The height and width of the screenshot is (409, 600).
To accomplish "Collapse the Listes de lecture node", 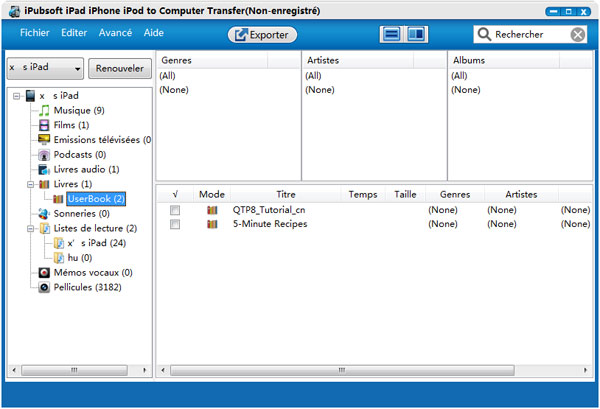I will [30, 229].
